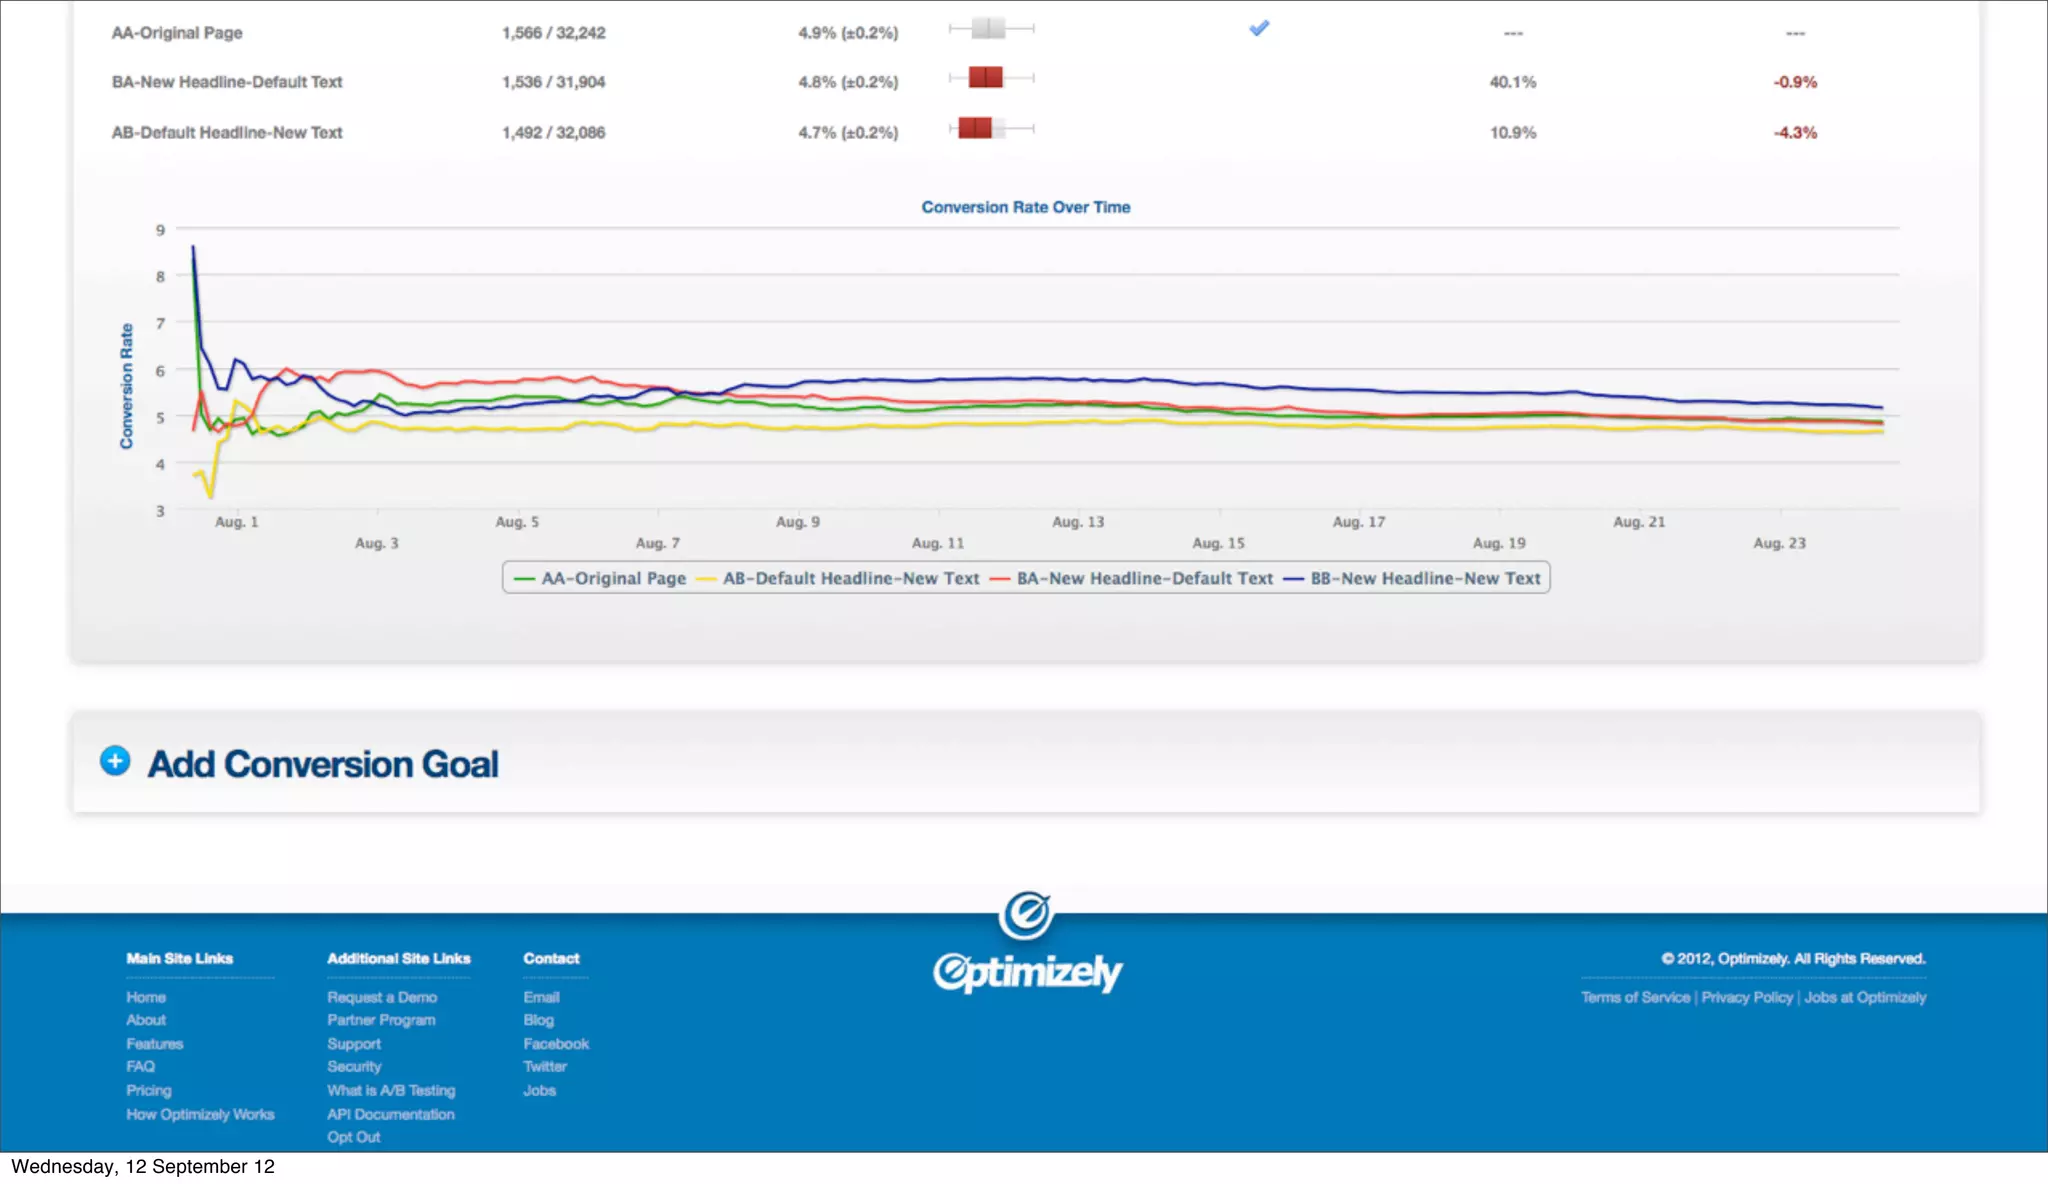Click the Conversion Rate Over Time chart title
The image size is (2048, 1184).
tap(1025, 207)
